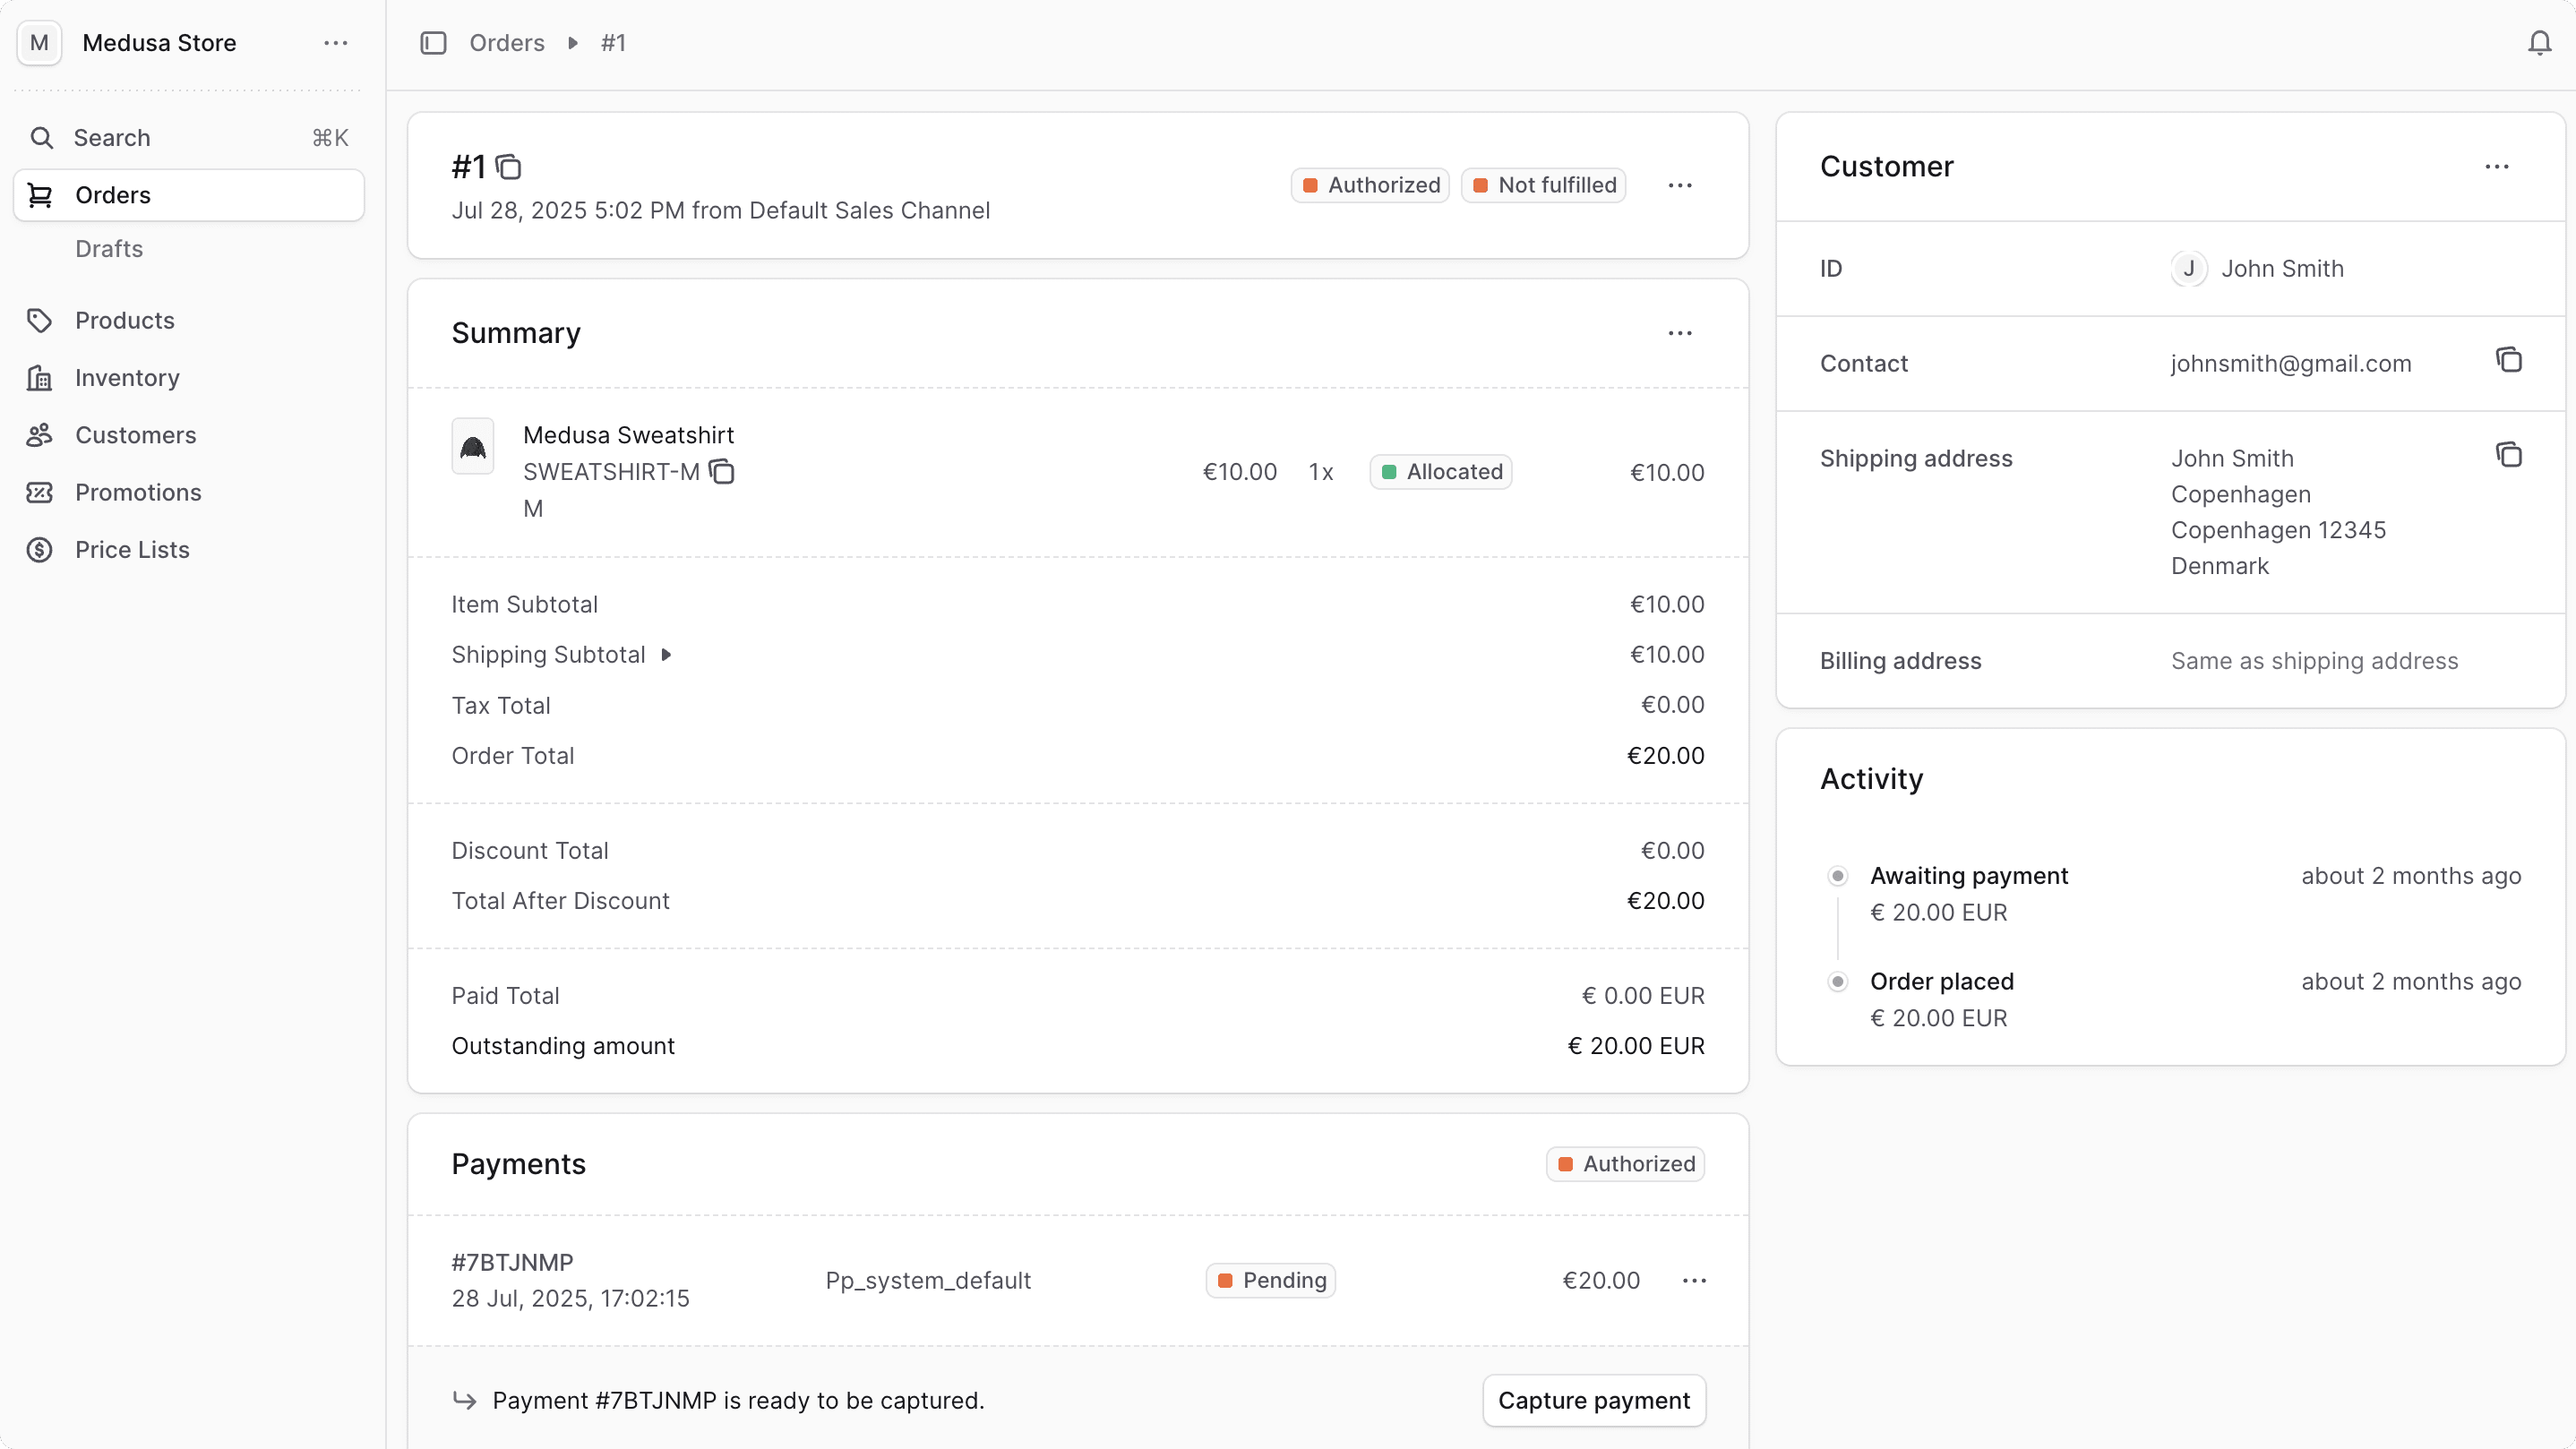Open the Price Lists section
This screenshot has width=2576, height=1449.
pyautogui.click(x=132, y=549)
